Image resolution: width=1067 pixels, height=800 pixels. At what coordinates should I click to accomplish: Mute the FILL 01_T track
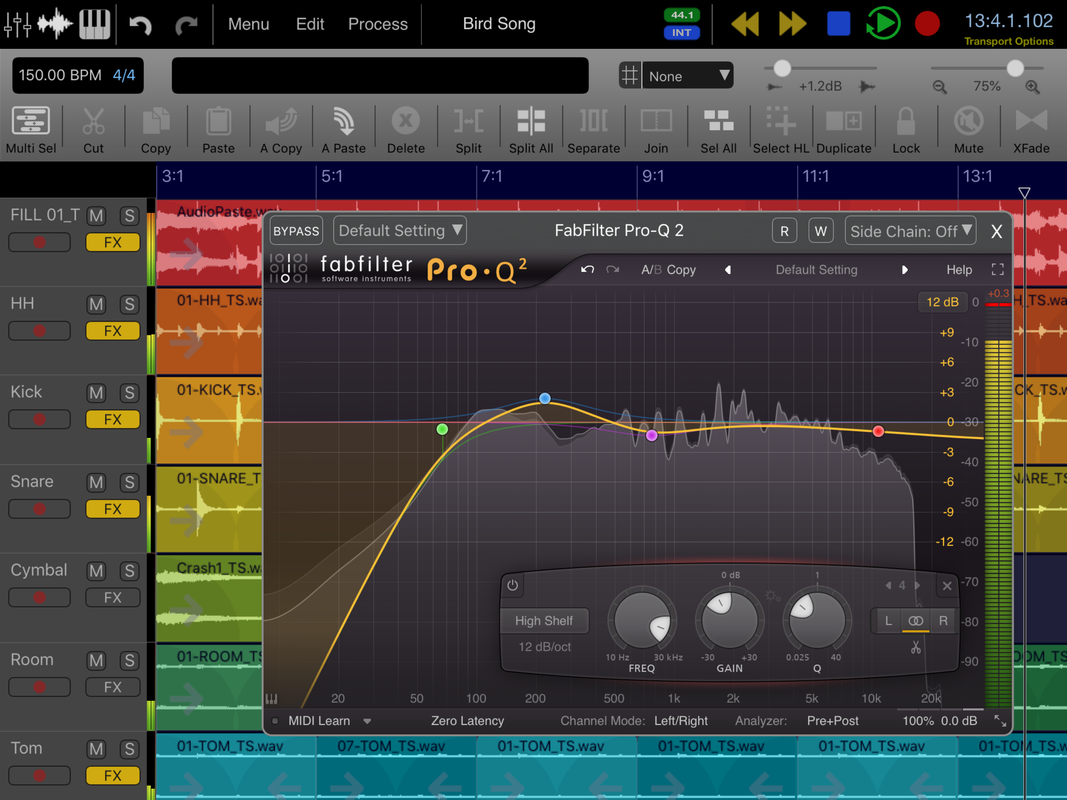96,216
